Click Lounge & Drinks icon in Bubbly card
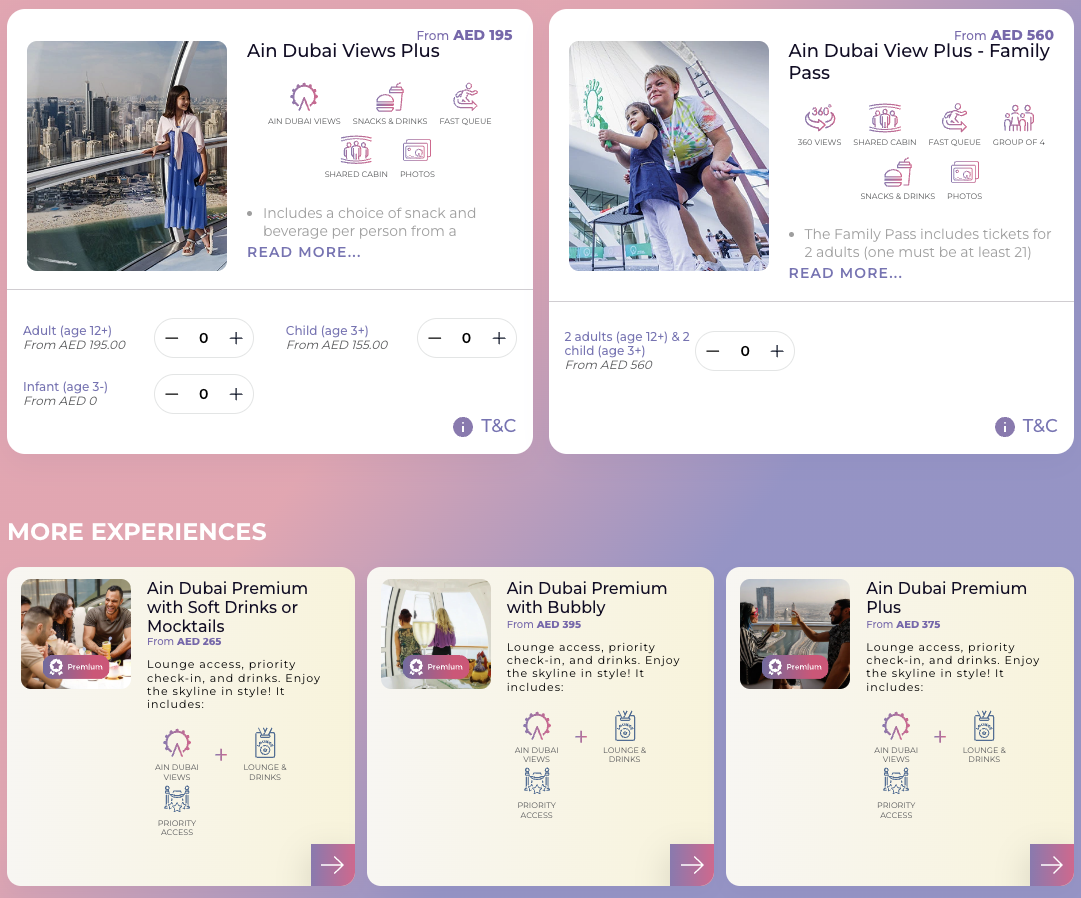Viewport: 1081px width, 898px height. [x=625, y=726]
